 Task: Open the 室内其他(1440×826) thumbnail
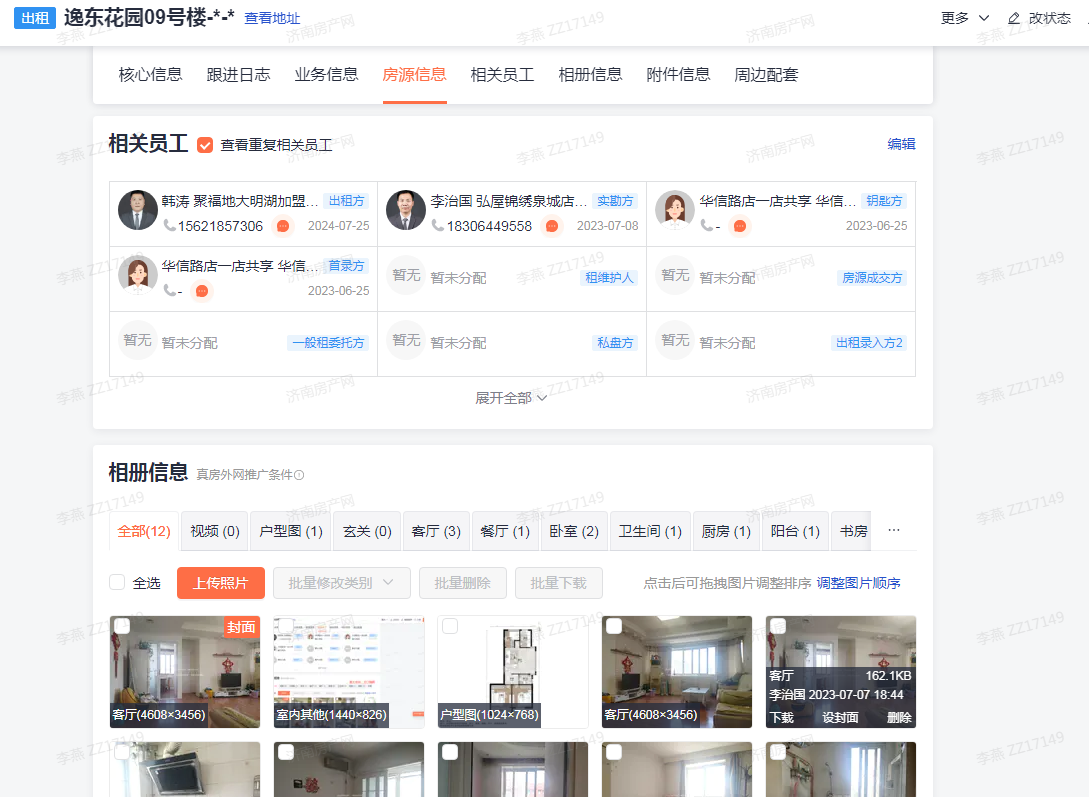(x=349, y=671)
